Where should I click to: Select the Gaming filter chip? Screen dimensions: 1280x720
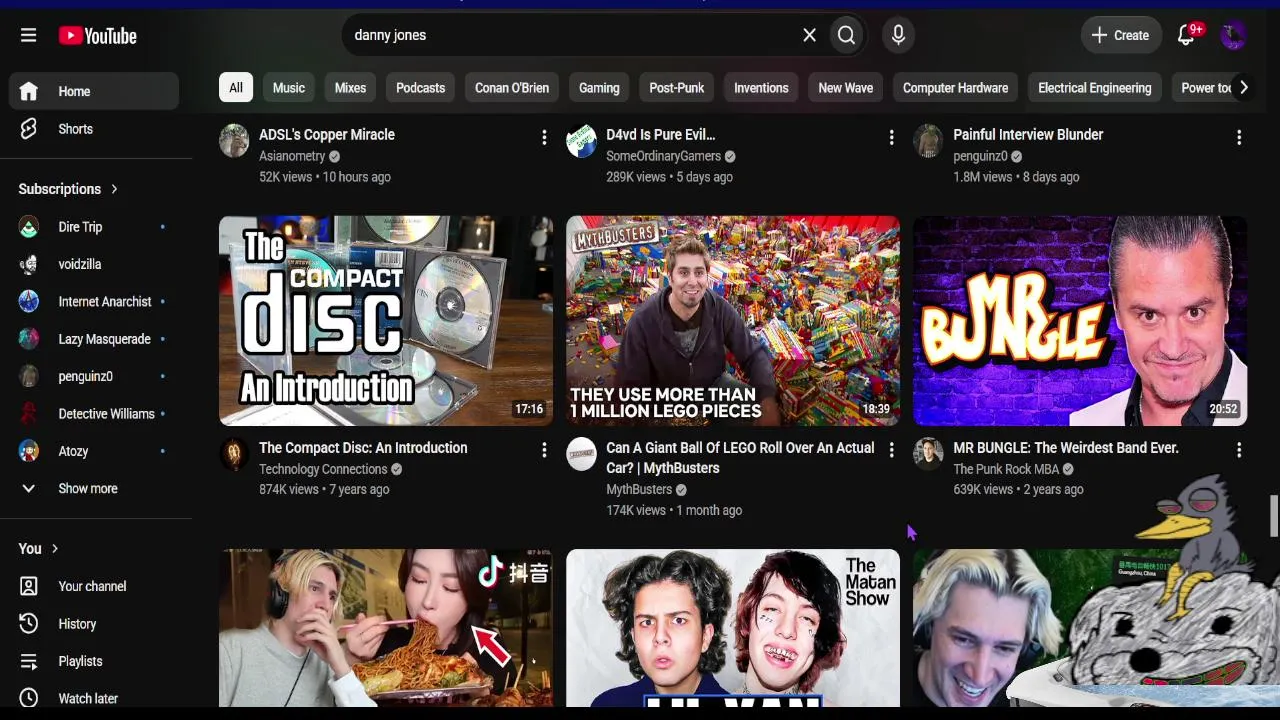599,88
